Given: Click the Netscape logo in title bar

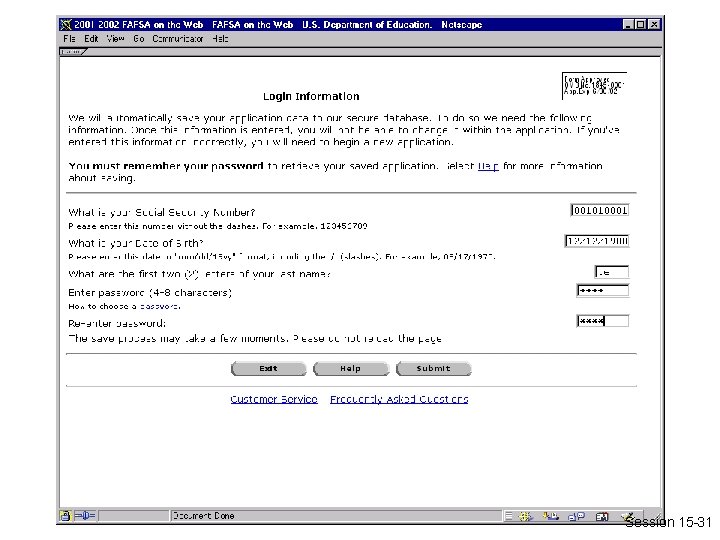Looking at the screenshot, I should 66,25.
